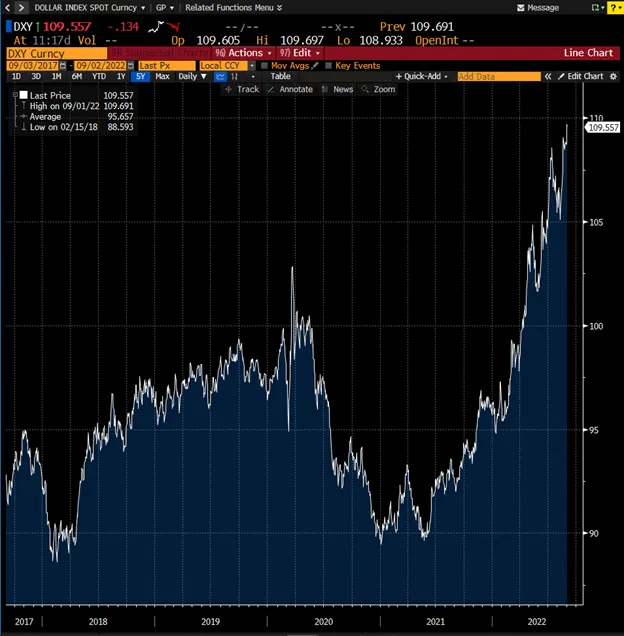Enable the Mov Avgs checkbox
624x636 pixels.
click(x=264, y=65)
